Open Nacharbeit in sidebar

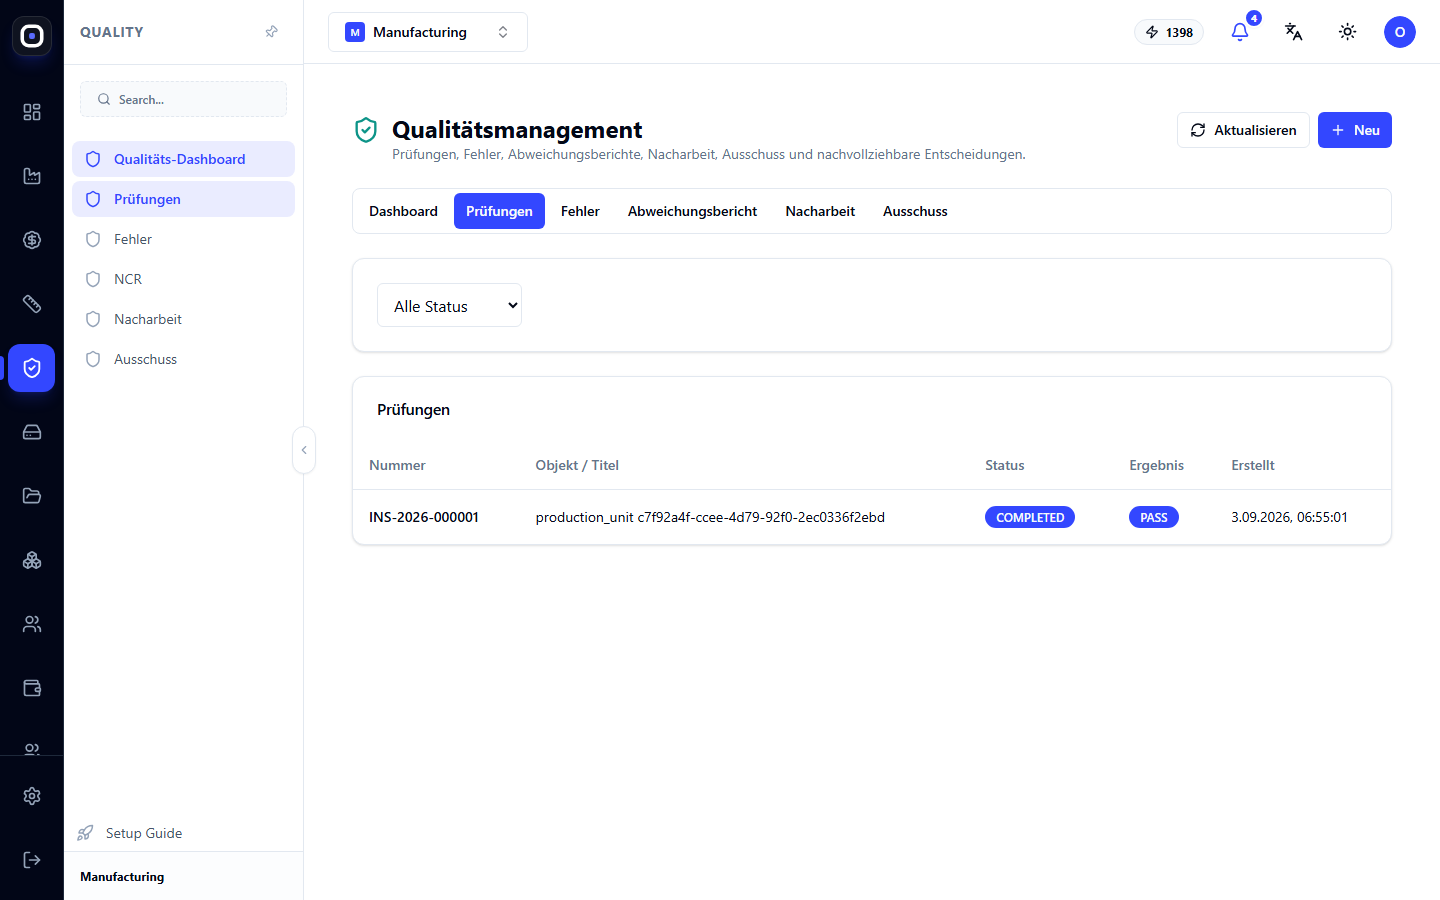tap(183, 319)
